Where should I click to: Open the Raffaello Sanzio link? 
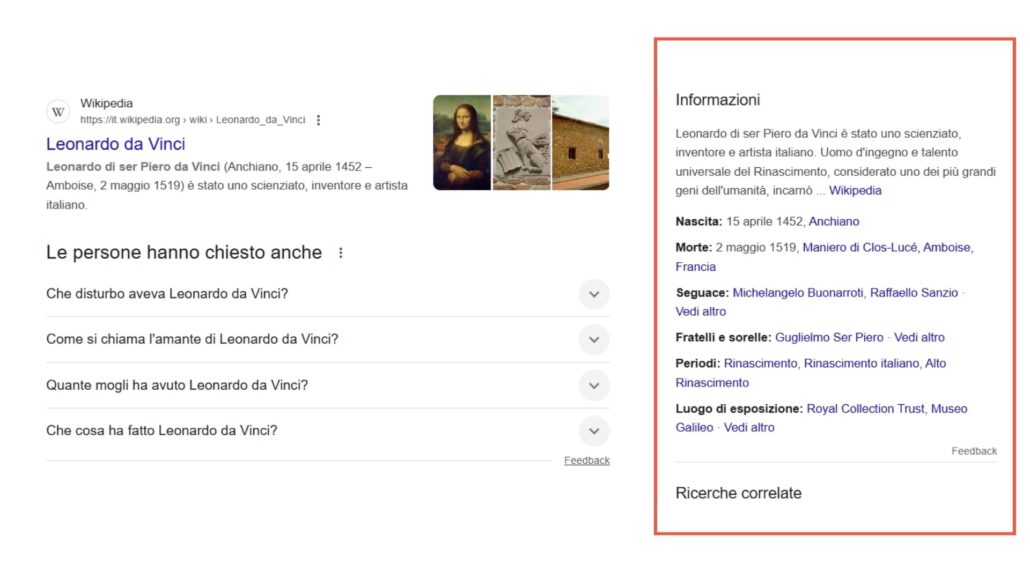[x=914, y=292]
